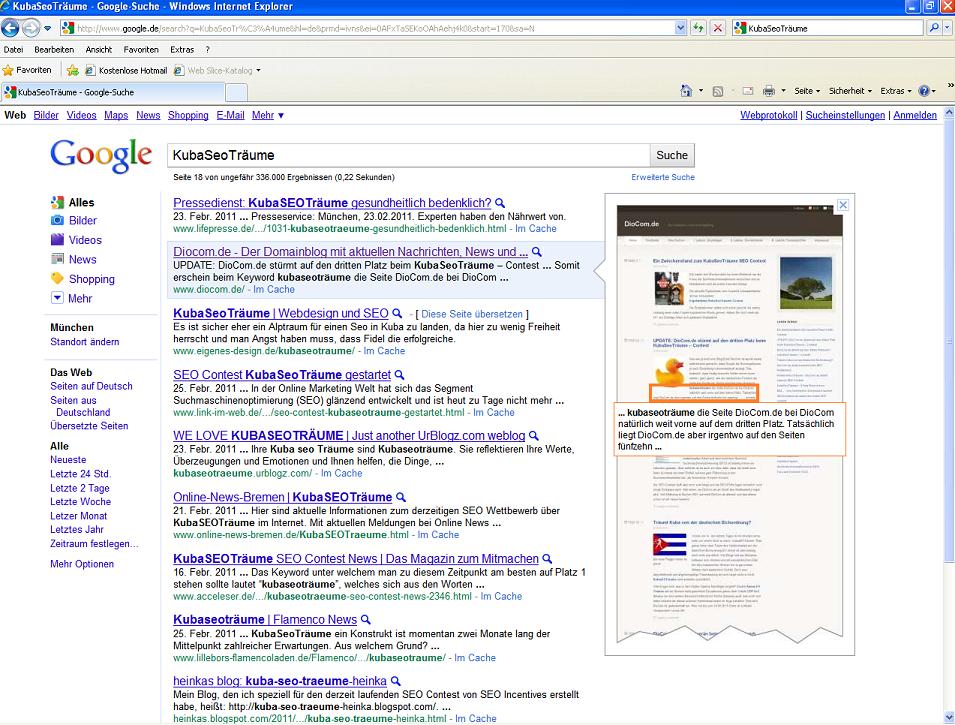
Task: Expand the sidebar Mehr arrow box
Action: pos(57,298)
